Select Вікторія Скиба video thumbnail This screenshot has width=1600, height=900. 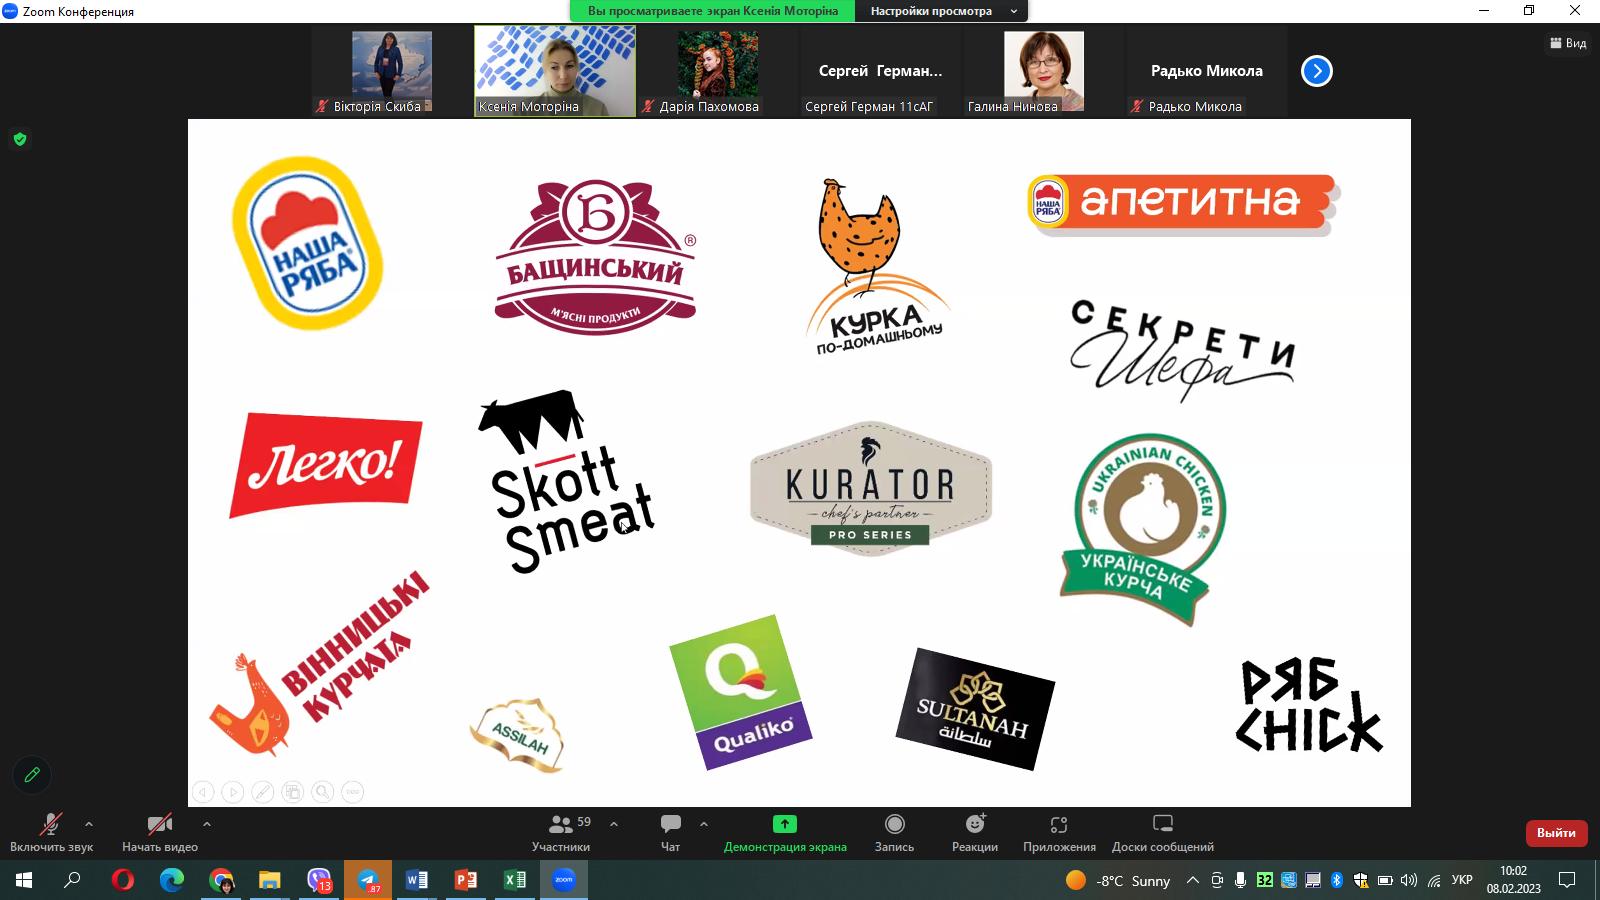pyautogui.click(x=392, y=71)
